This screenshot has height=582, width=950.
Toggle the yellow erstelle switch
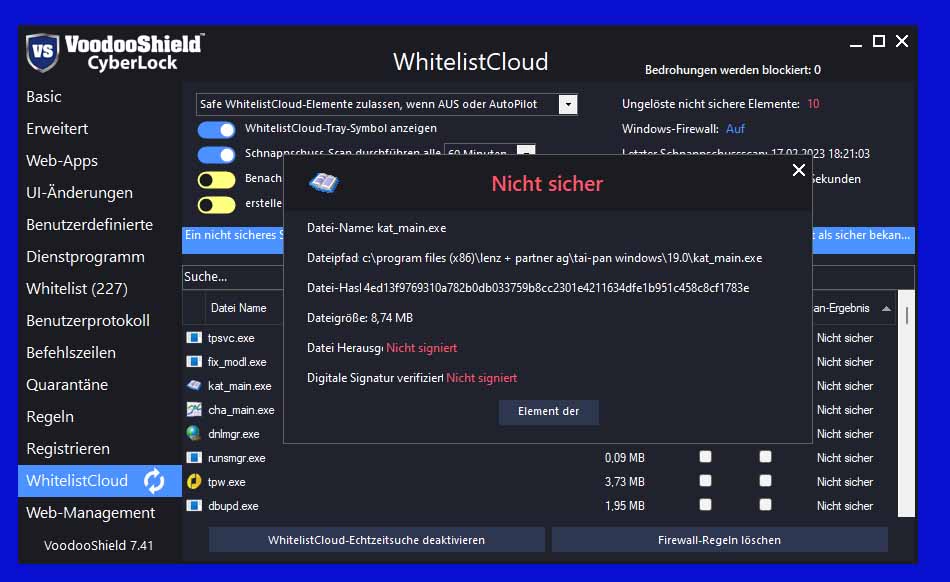(216, 205)
